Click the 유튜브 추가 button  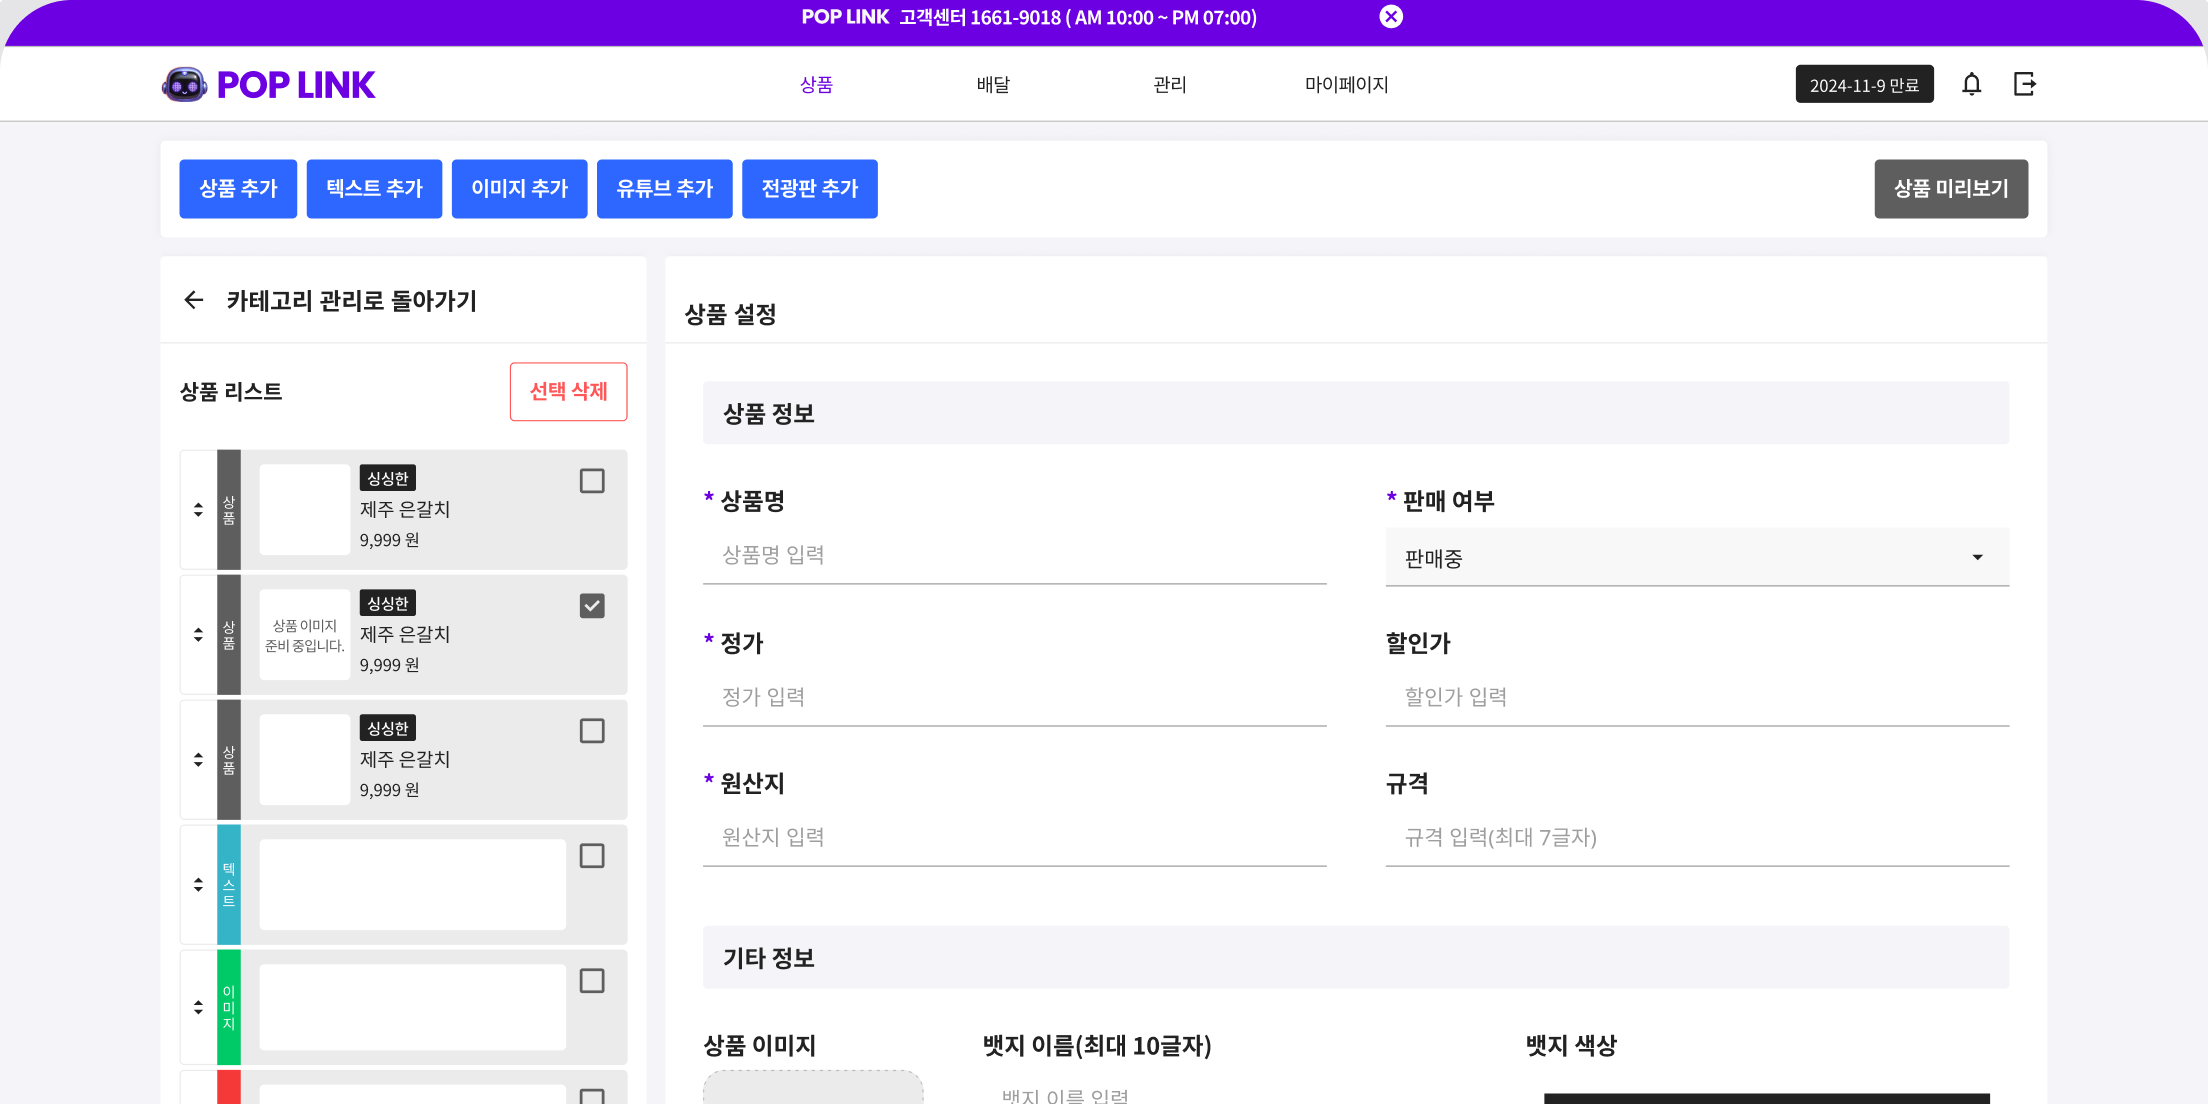[x=664, y=188]
